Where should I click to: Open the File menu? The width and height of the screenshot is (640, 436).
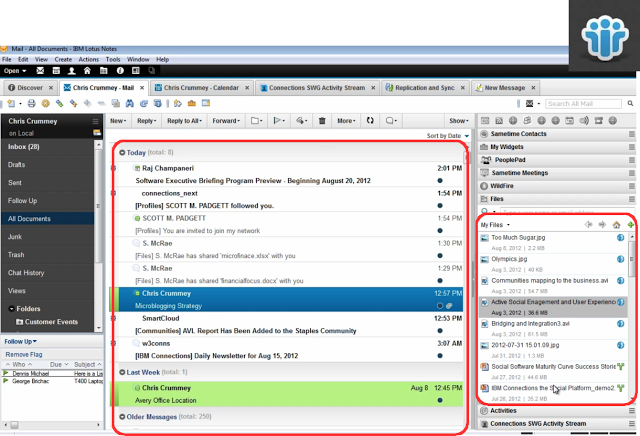coord(7,59)
